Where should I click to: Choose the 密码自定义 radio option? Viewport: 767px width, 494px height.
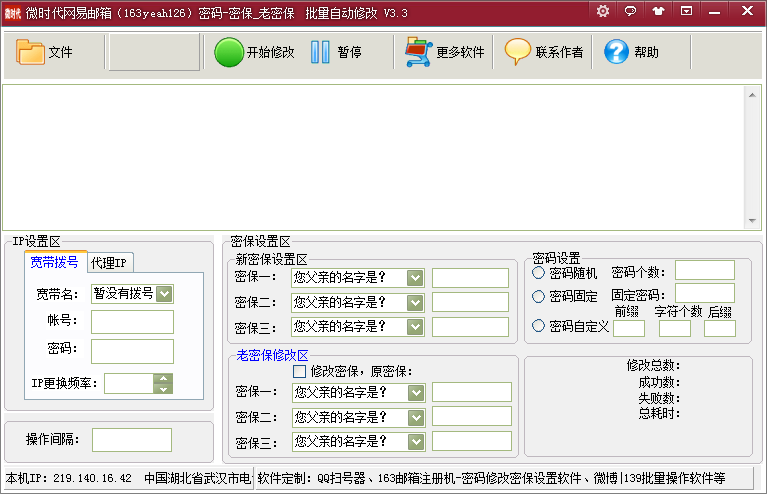click(x=539, y=325)
